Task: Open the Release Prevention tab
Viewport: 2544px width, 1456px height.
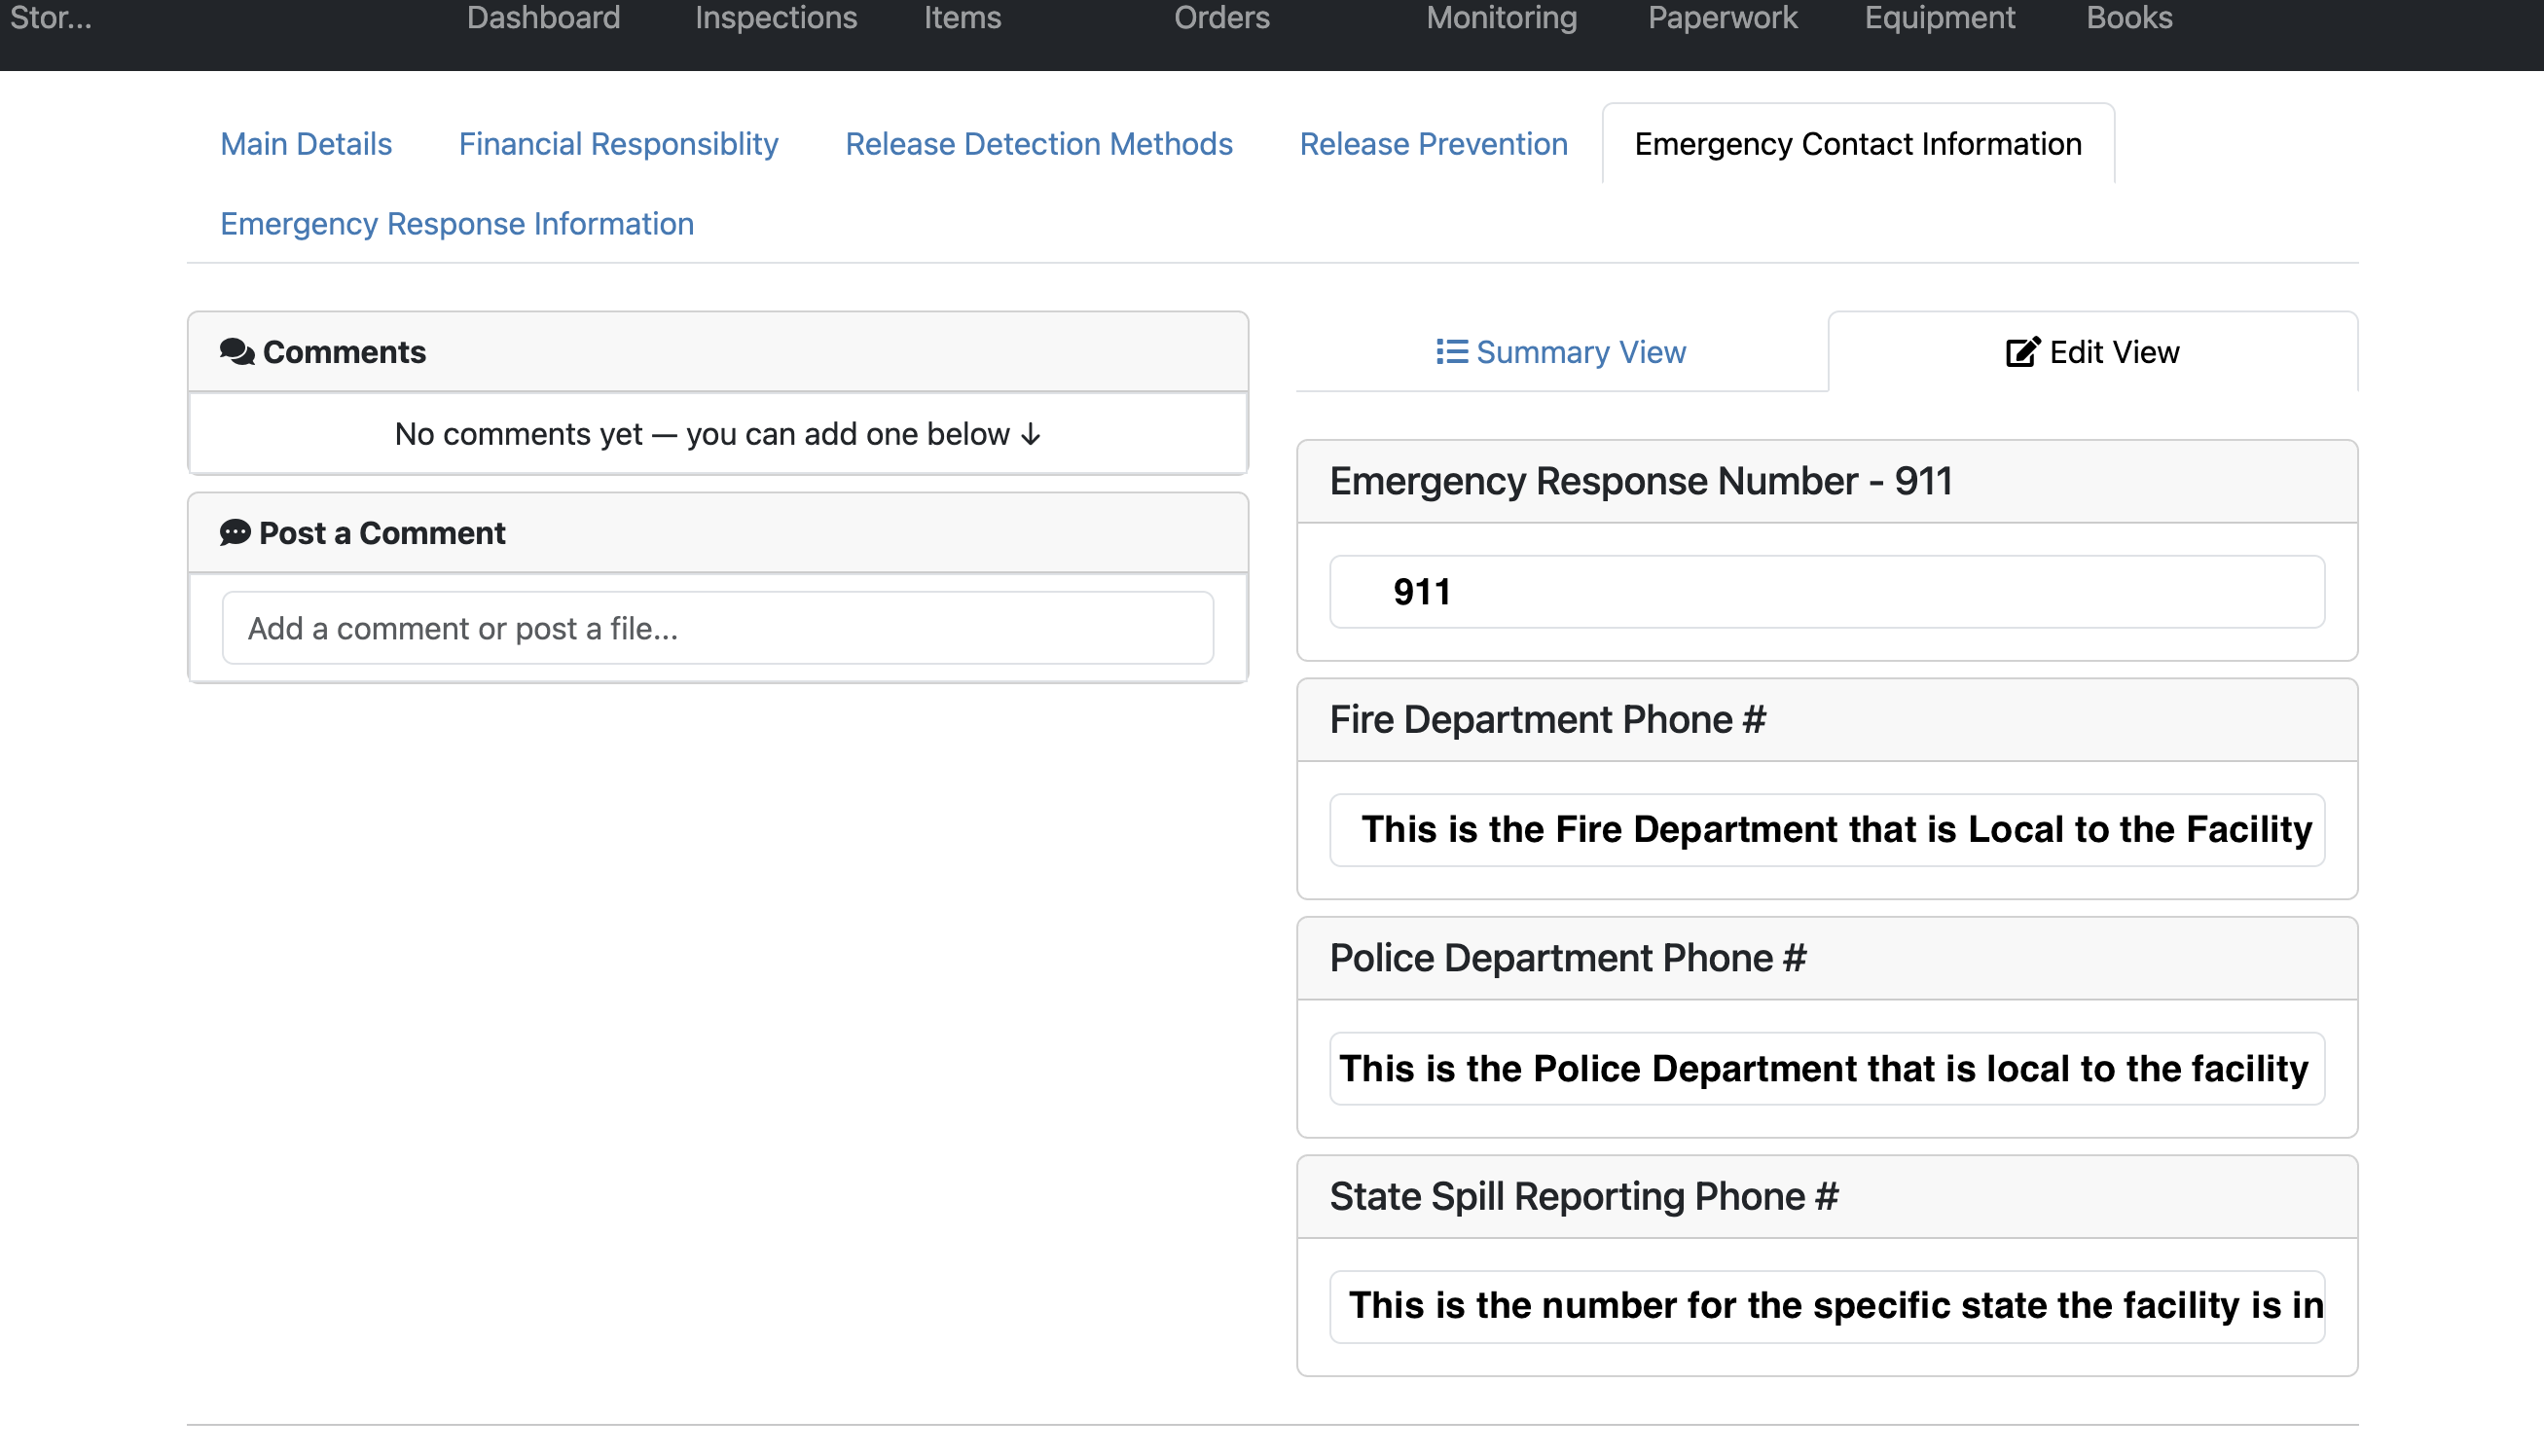Action: [x=1433, y=144]
